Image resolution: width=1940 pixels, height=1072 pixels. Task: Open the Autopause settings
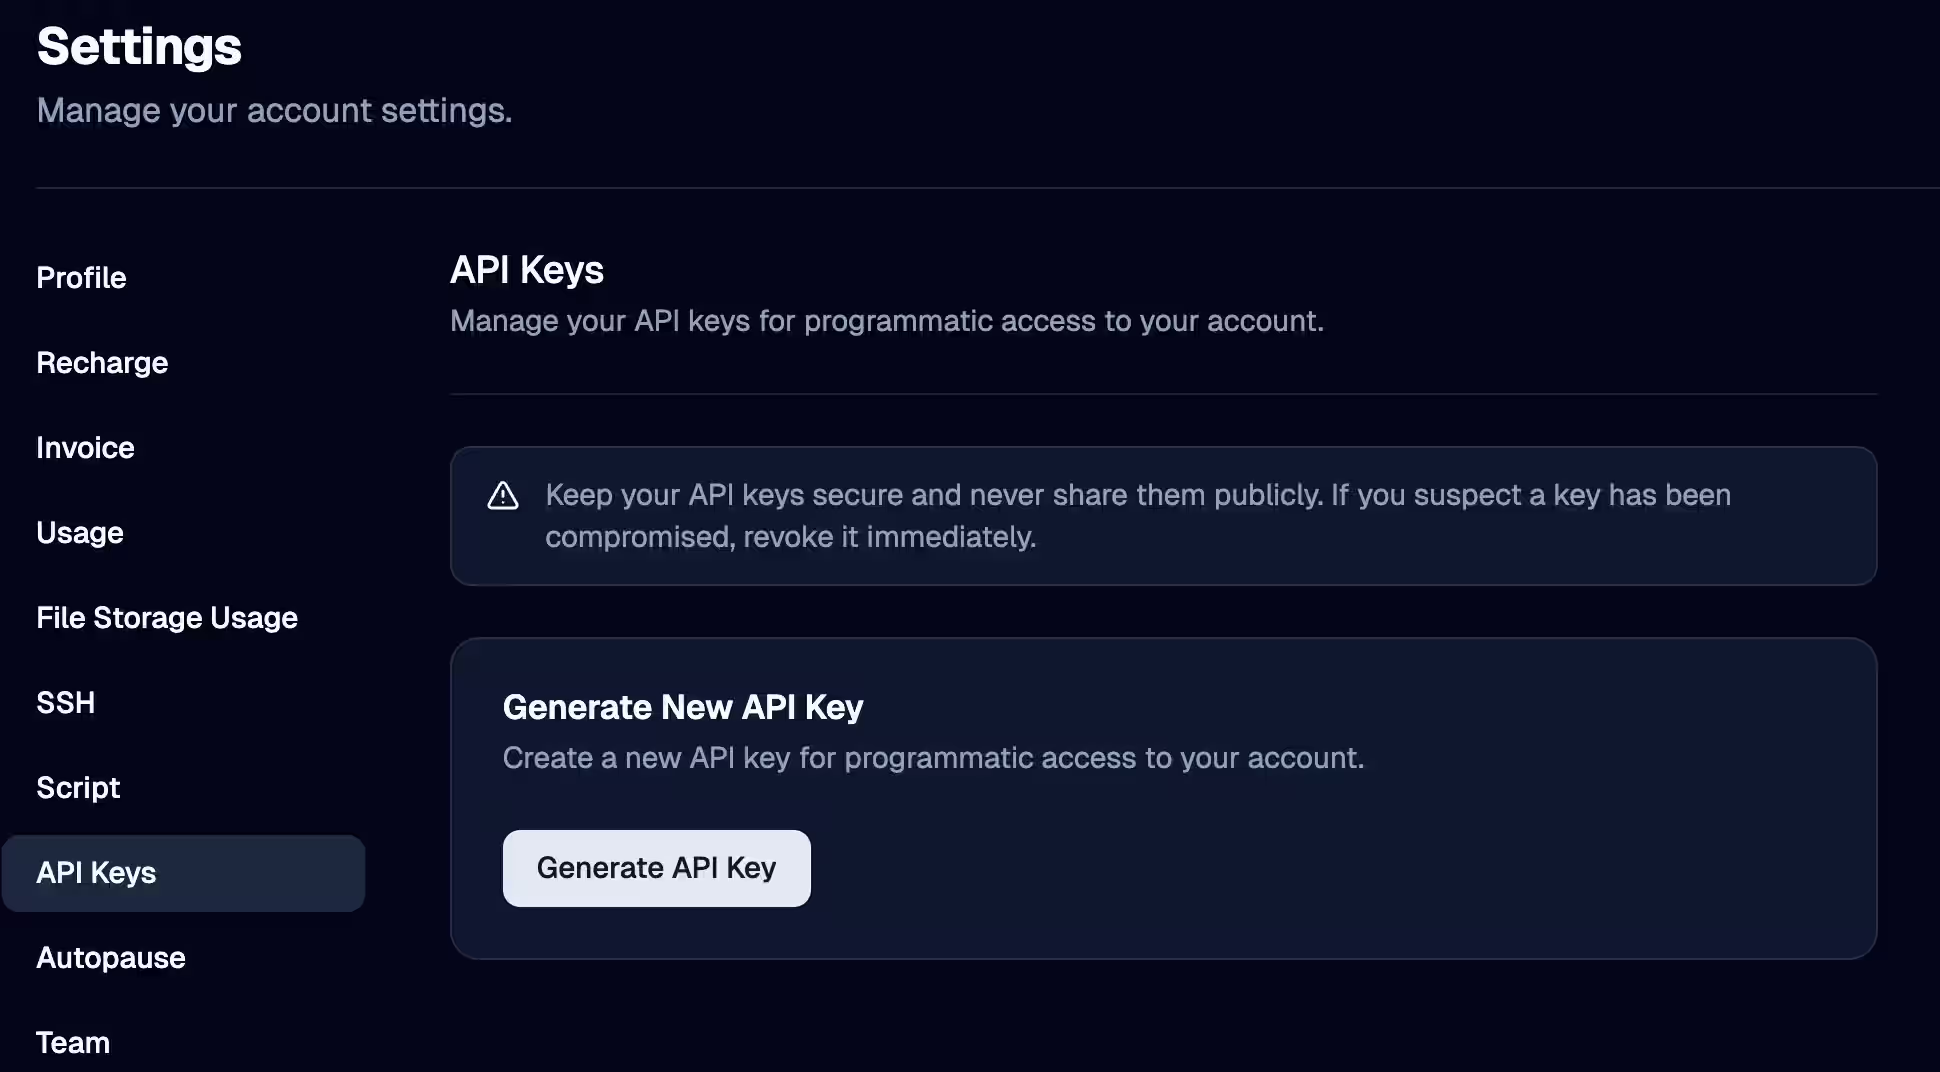110,958
